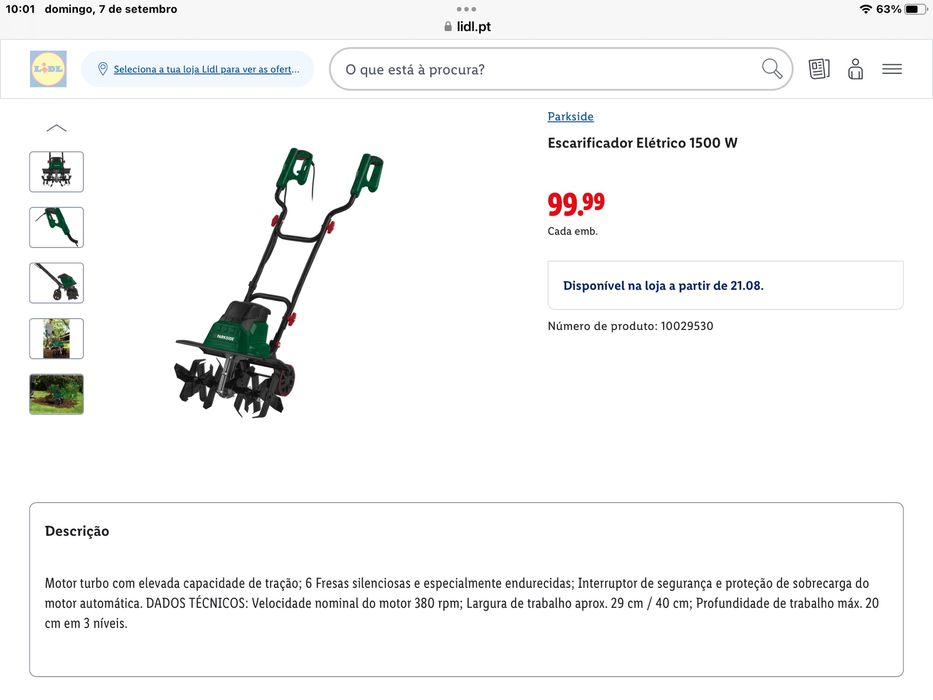Viewport: 933px width, 700px height.
Task: Select the handle close-up thumbnail
Action: (x=57, y=227)
